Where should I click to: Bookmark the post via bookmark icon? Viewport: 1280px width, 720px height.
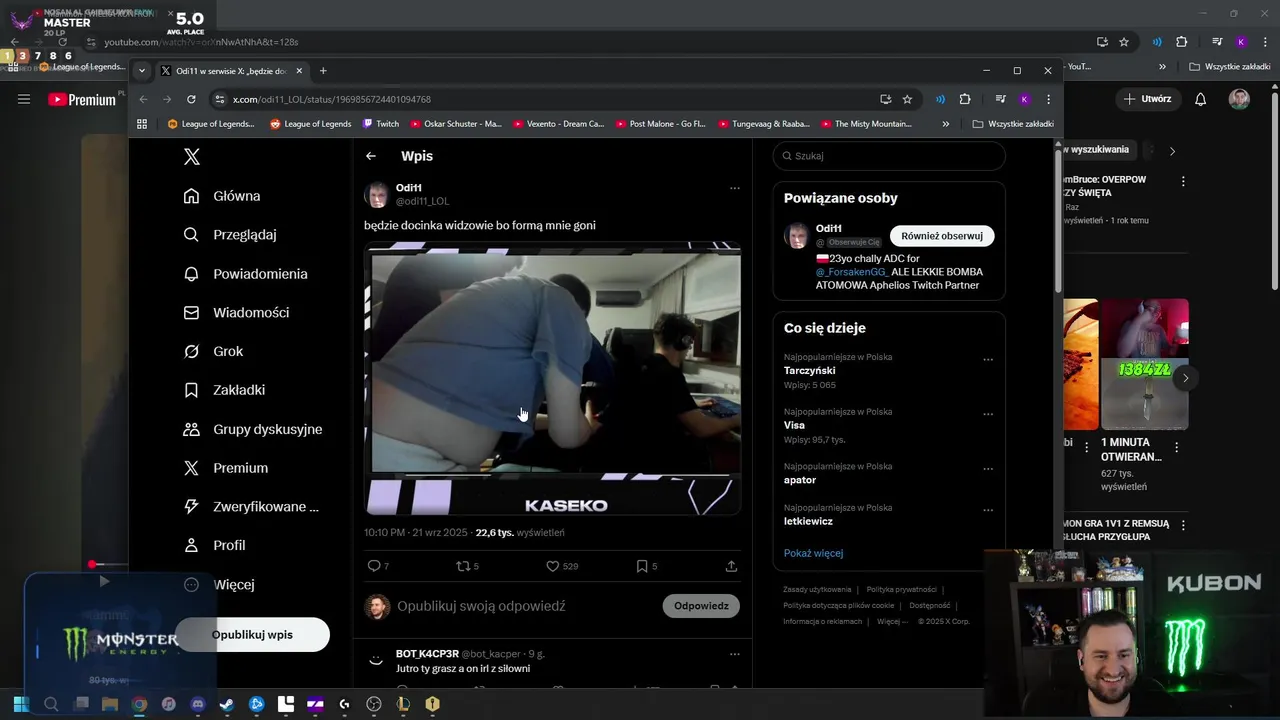point(642,566)
